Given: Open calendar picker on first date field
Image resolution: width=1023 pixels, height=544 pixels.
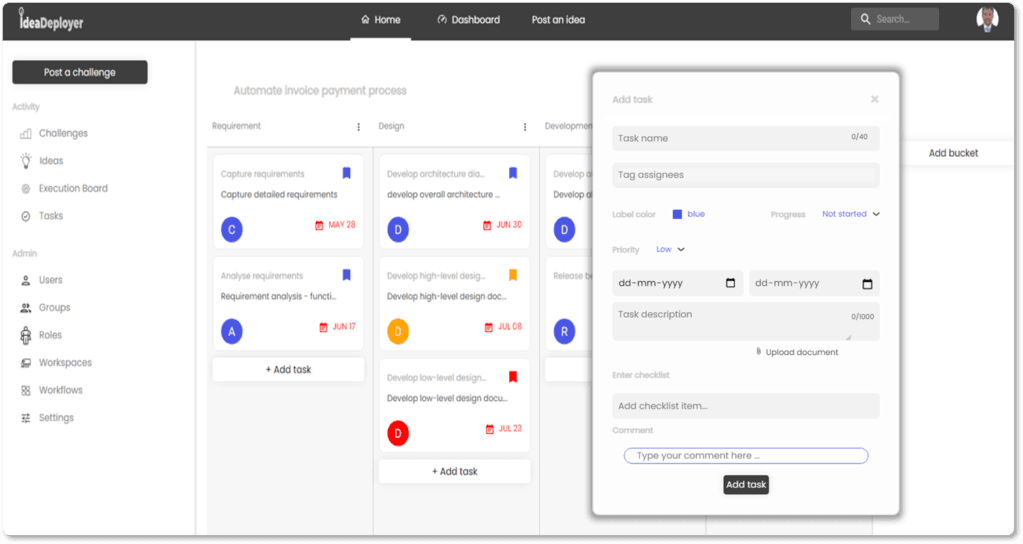Looking at the screenshot, I should (x=730, y=283).
